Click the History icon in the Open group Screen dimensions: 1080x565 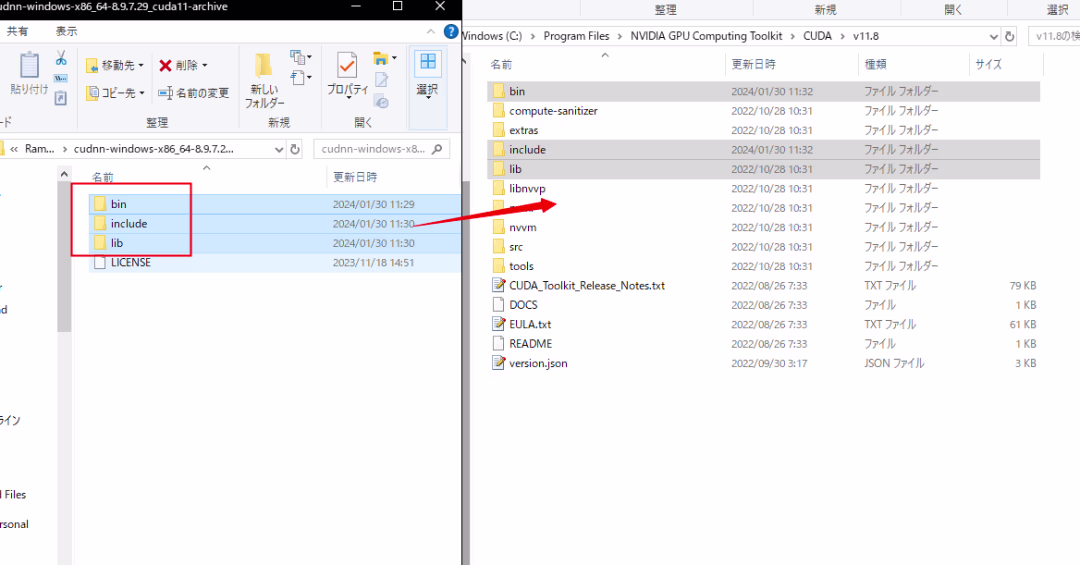[x=382, y=101]
